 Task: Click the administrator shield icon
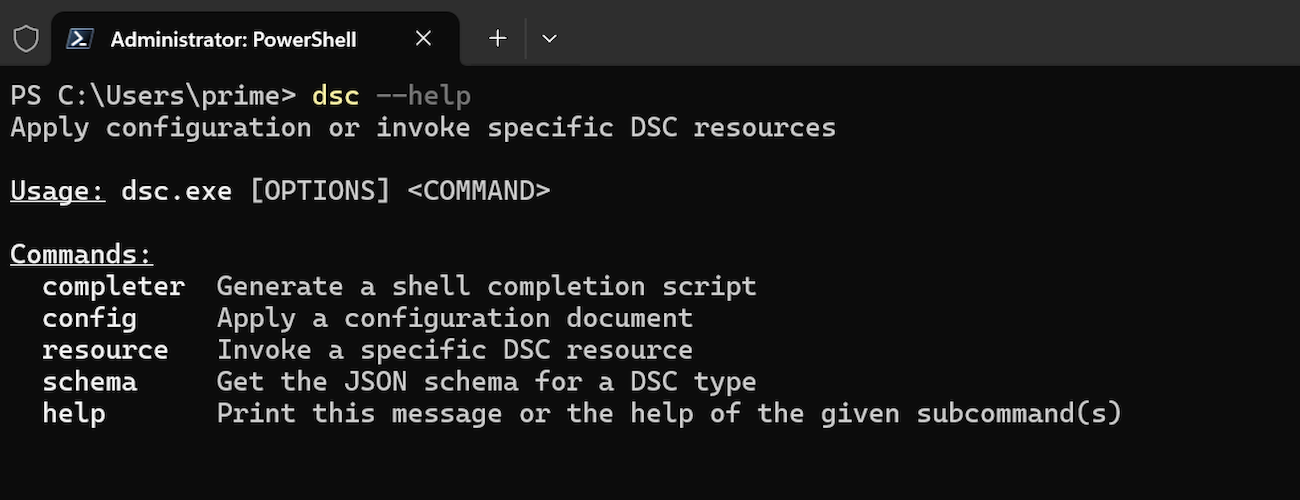coord(26,39)
